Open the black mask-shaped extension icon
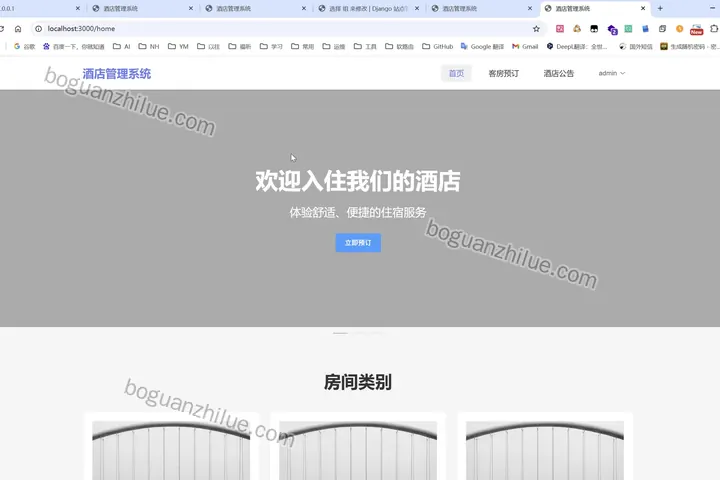This screenshot has height=480, width=720. click(x=594, y=29)
